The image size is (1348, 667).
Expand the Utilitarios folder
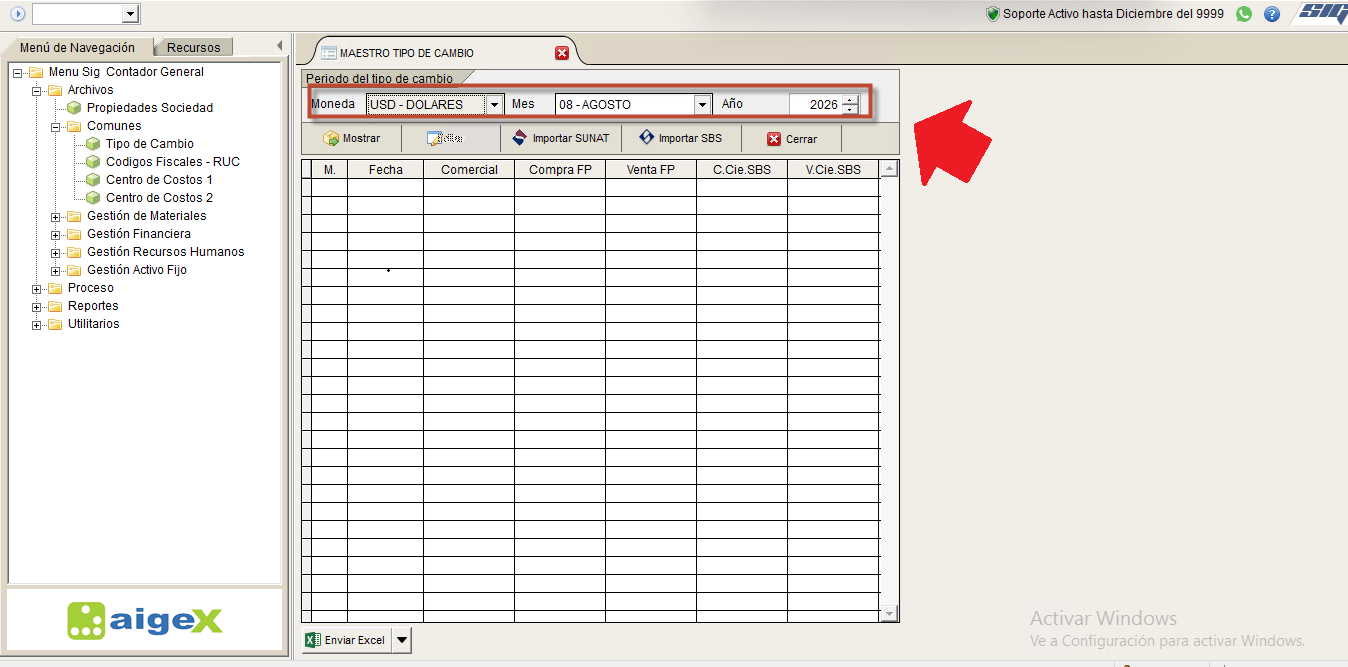coord(37,324)
